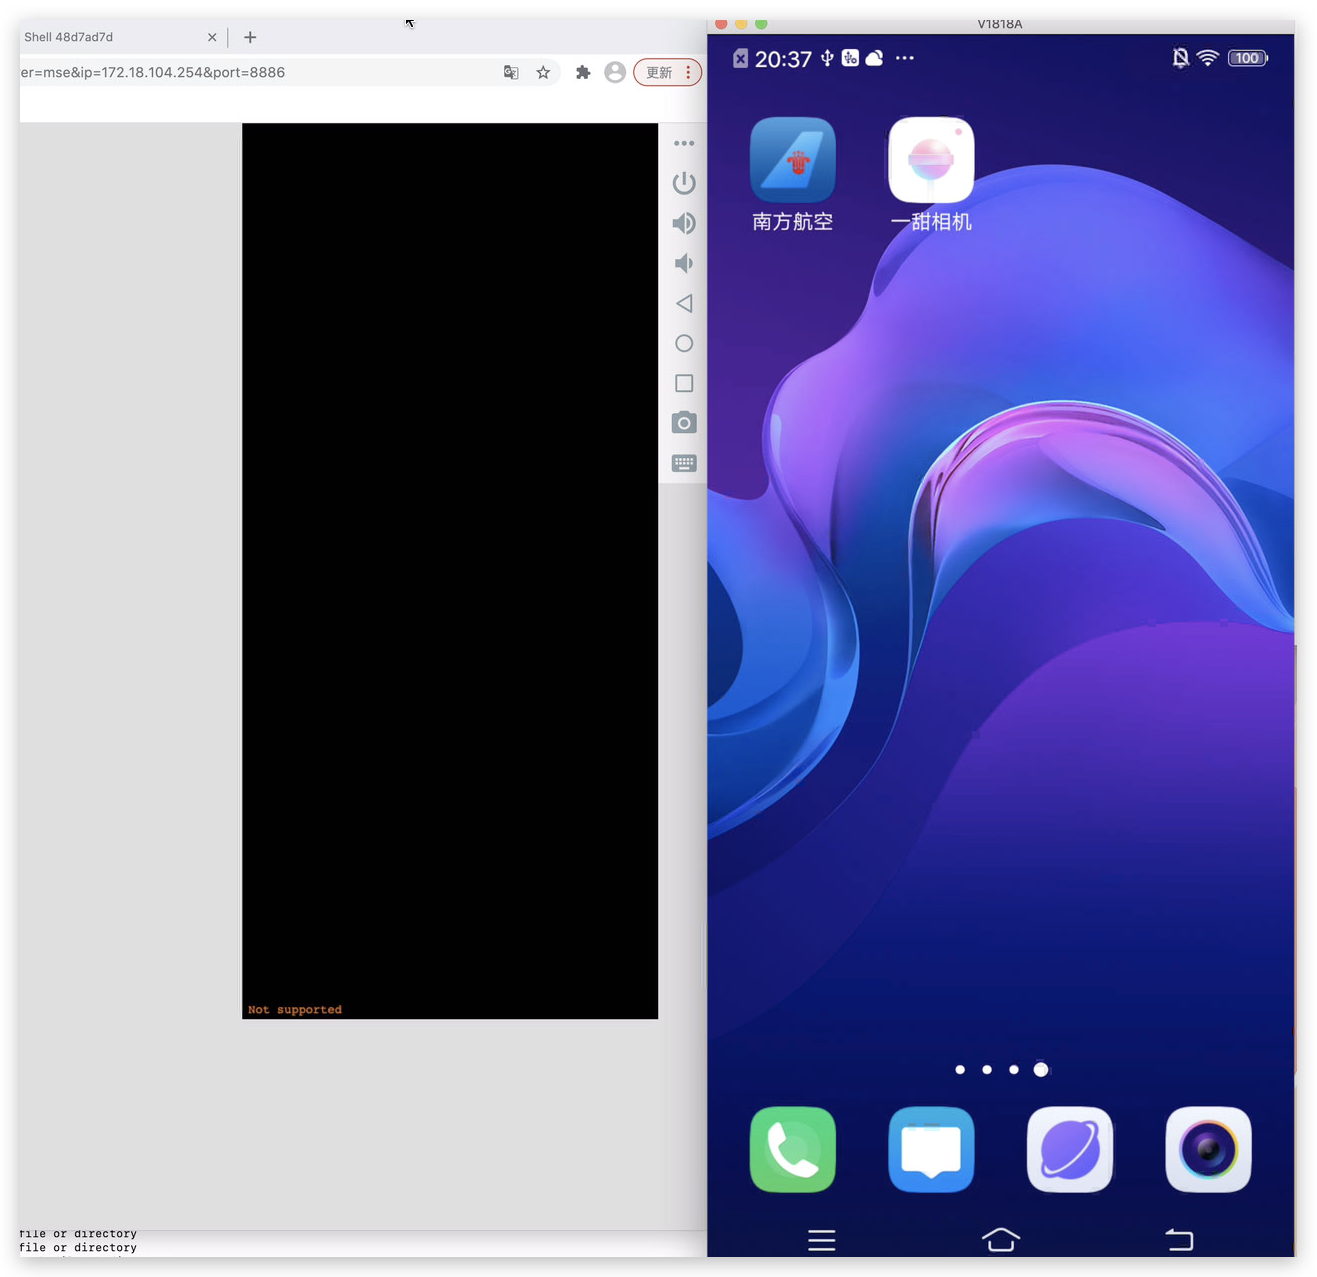Launch the 一甜相机 app on the phone
Screen dimensions: 1317x1277
[931, 175]
